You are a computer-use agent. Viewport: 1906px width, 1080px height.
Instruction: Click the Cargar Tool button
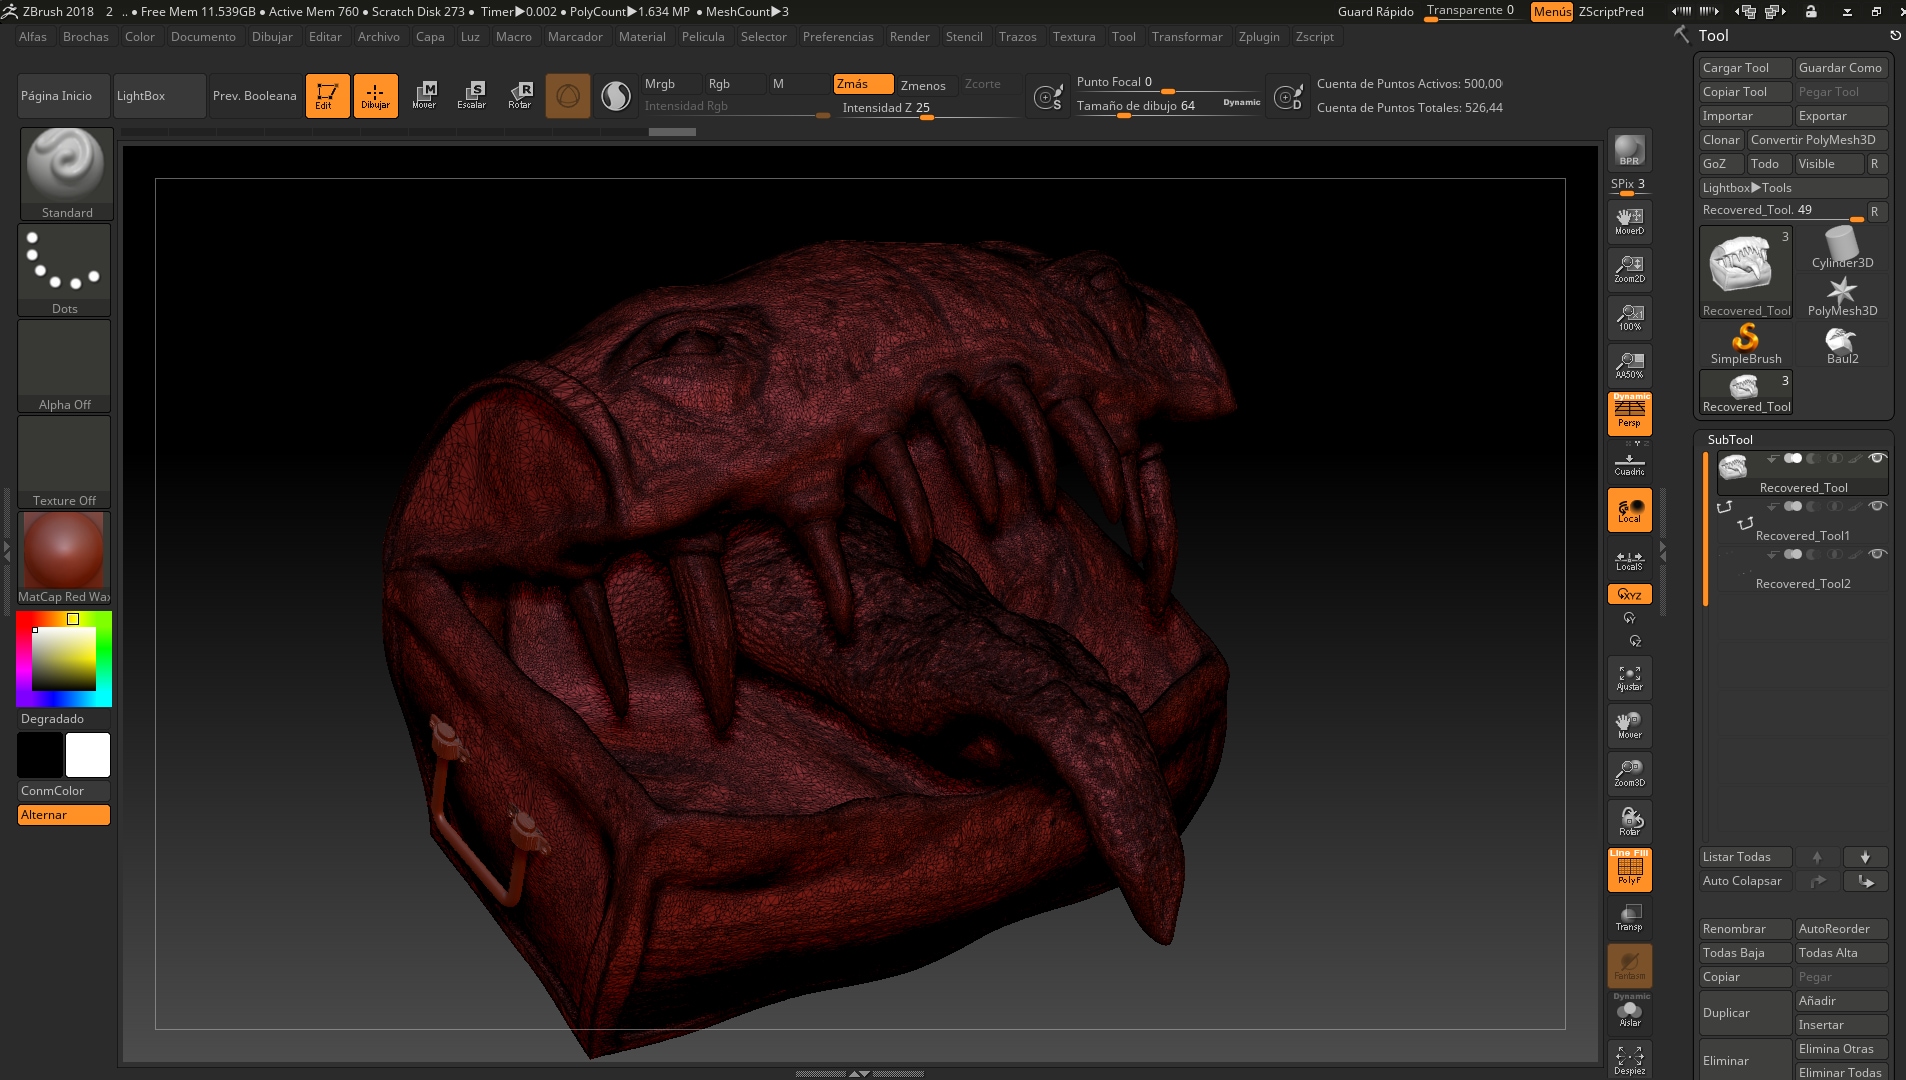(x=1746, y=68)
